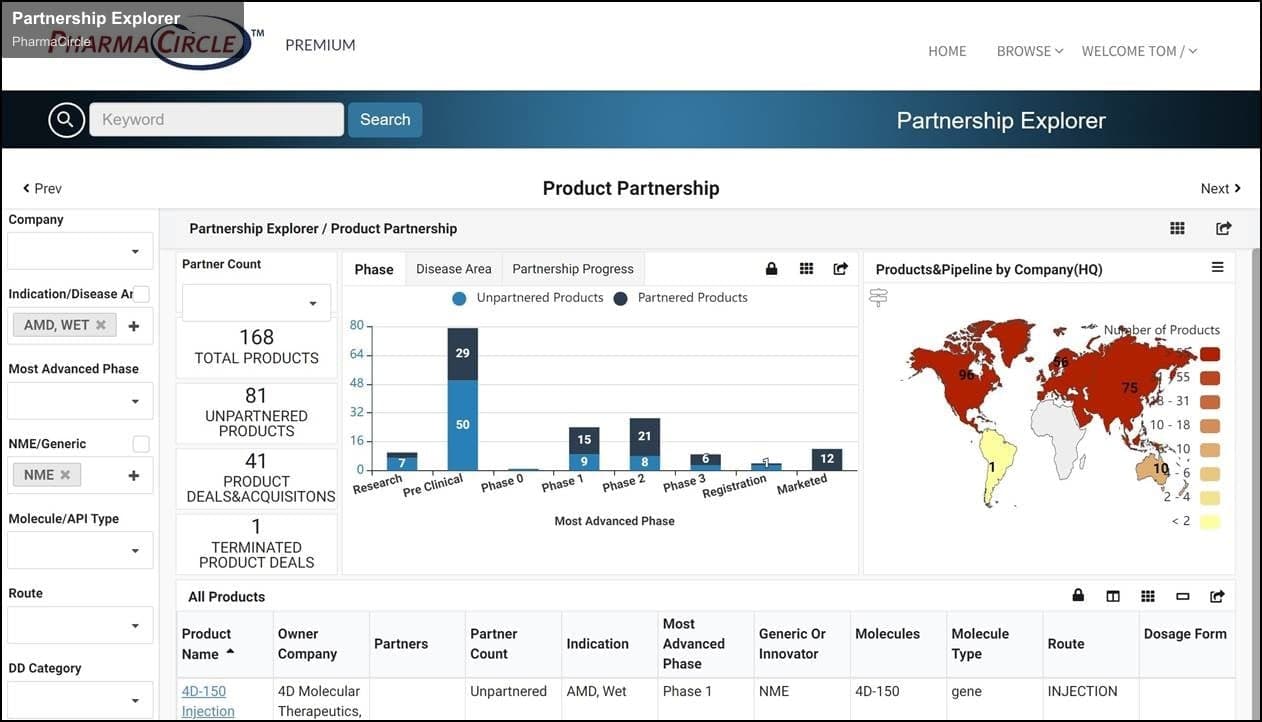Viewport: 1262px width, 722px height.
Task: Click the lightest yellow '< 2' legend swatch
Action: tap(1209, 521)
